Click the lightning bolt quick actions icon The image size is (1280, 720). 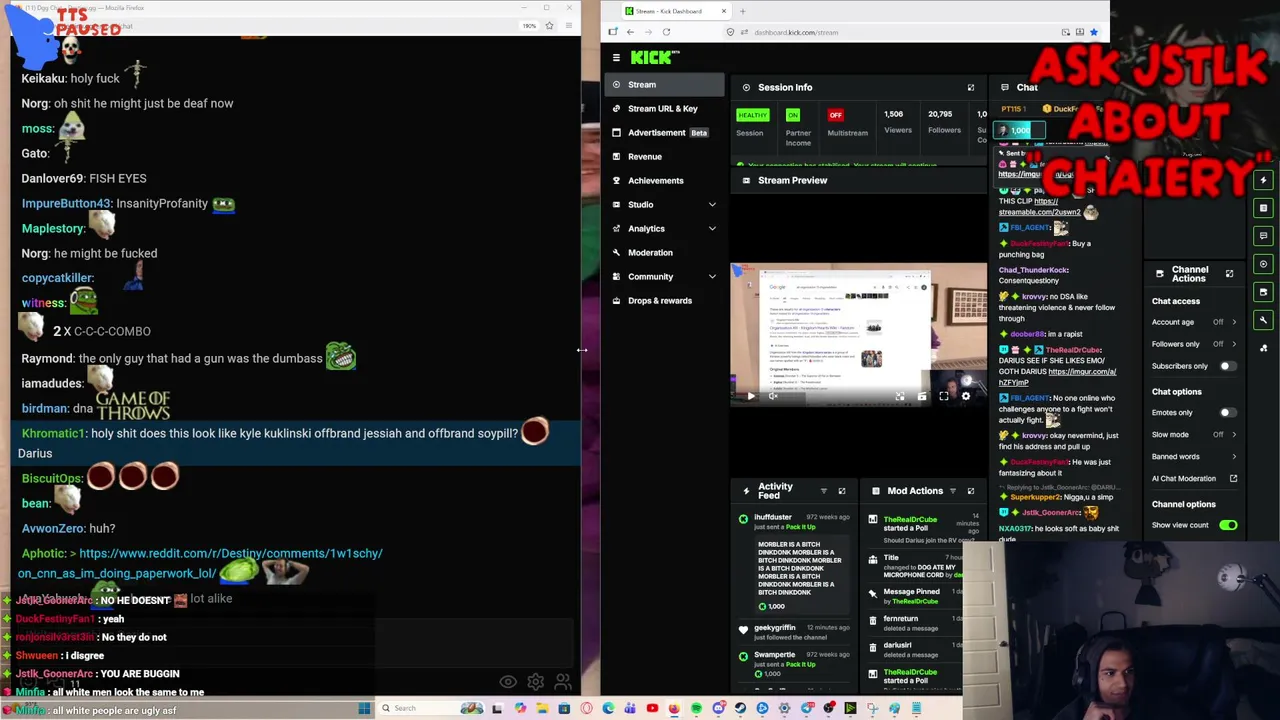point(1263,180)
